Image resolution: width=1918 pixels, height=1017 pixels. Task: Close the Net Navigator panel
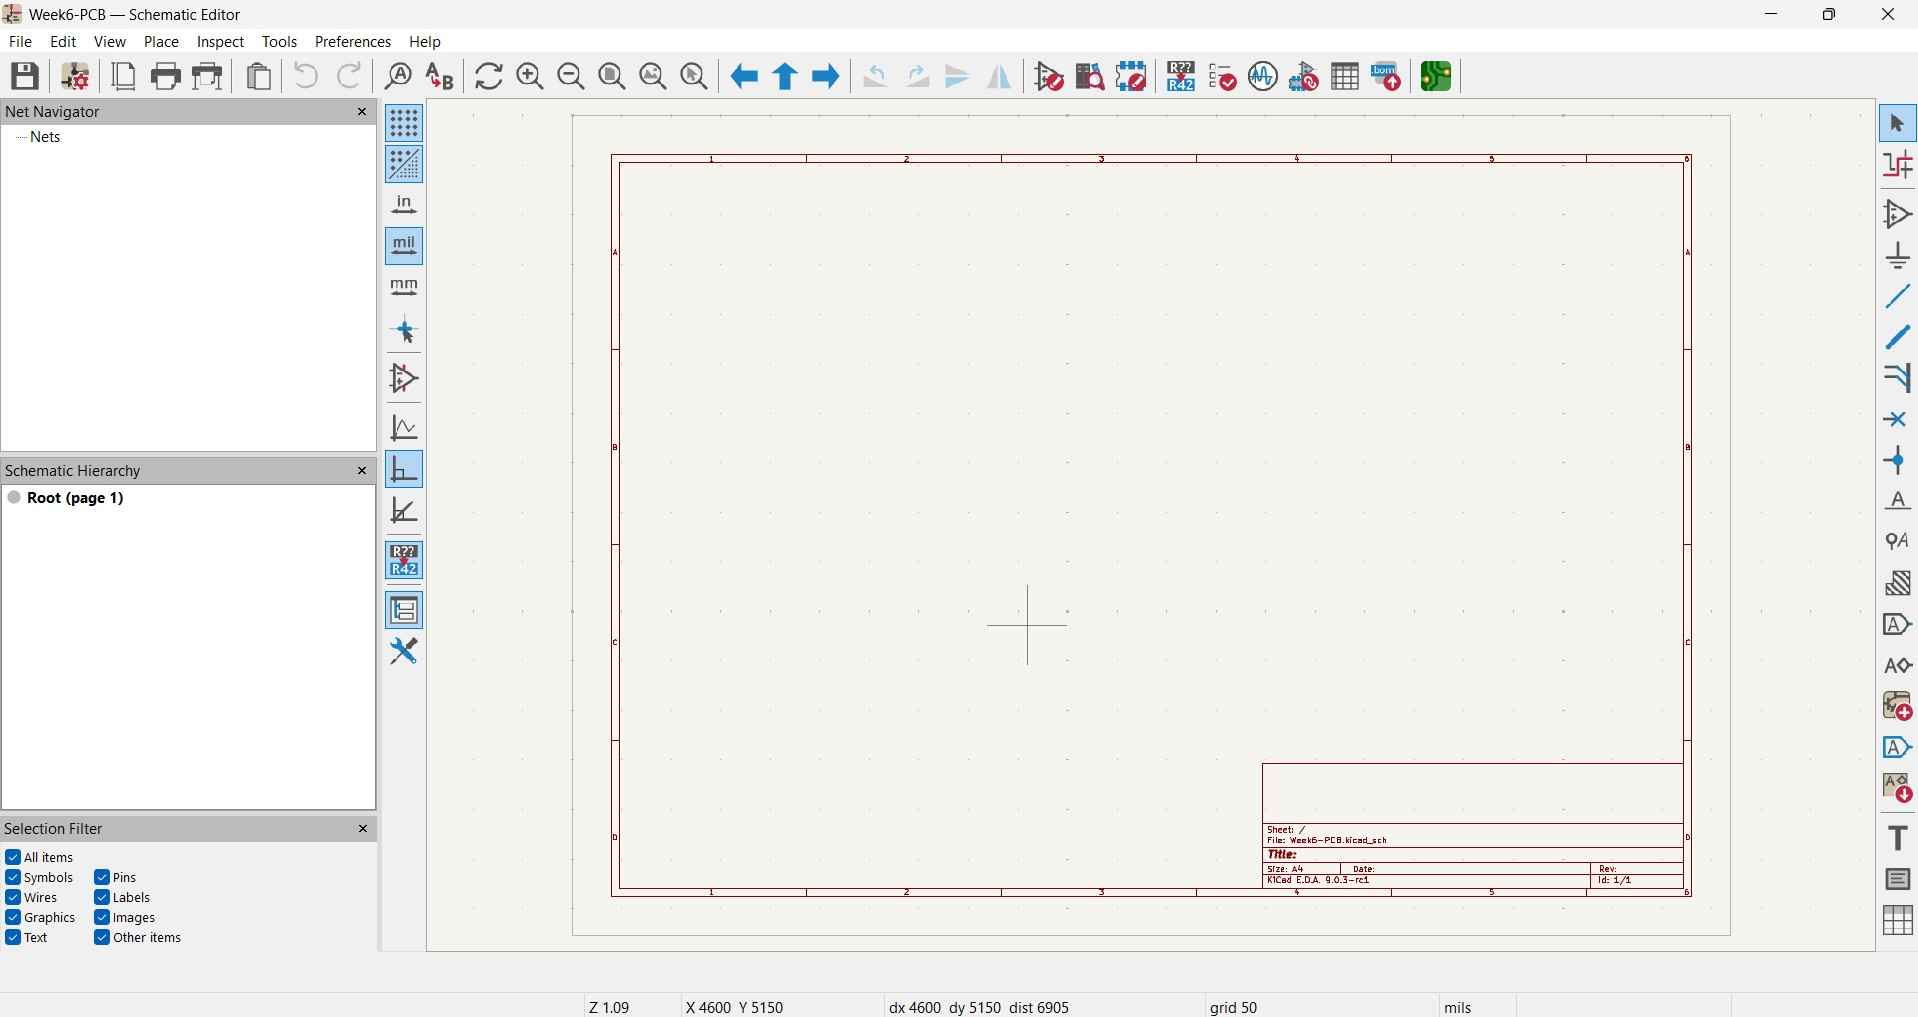[x=362, y=111]
